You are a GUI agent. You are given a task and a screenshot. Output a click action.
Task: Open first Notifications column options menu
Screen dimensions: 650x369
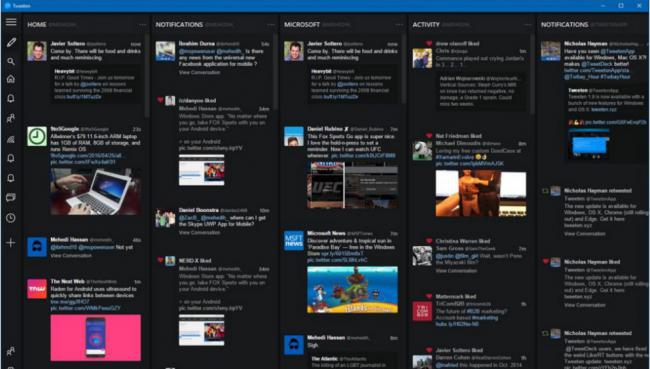pyautogui.click(x=271, y=25)
